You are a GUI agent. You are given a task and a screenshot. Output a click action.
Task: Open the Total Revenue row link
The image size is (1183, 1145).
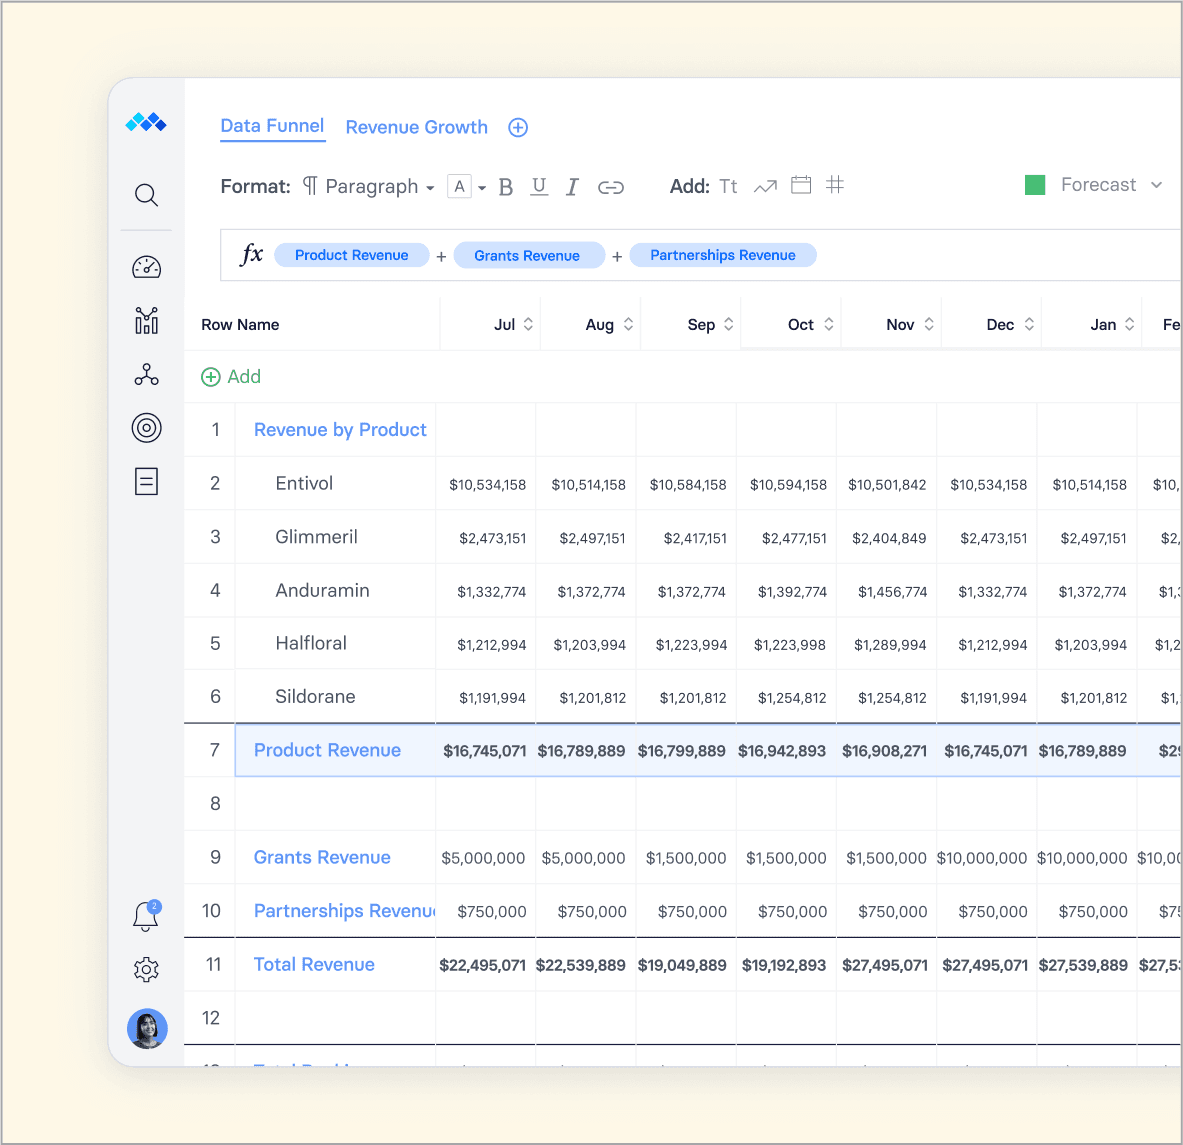point(314,964)
